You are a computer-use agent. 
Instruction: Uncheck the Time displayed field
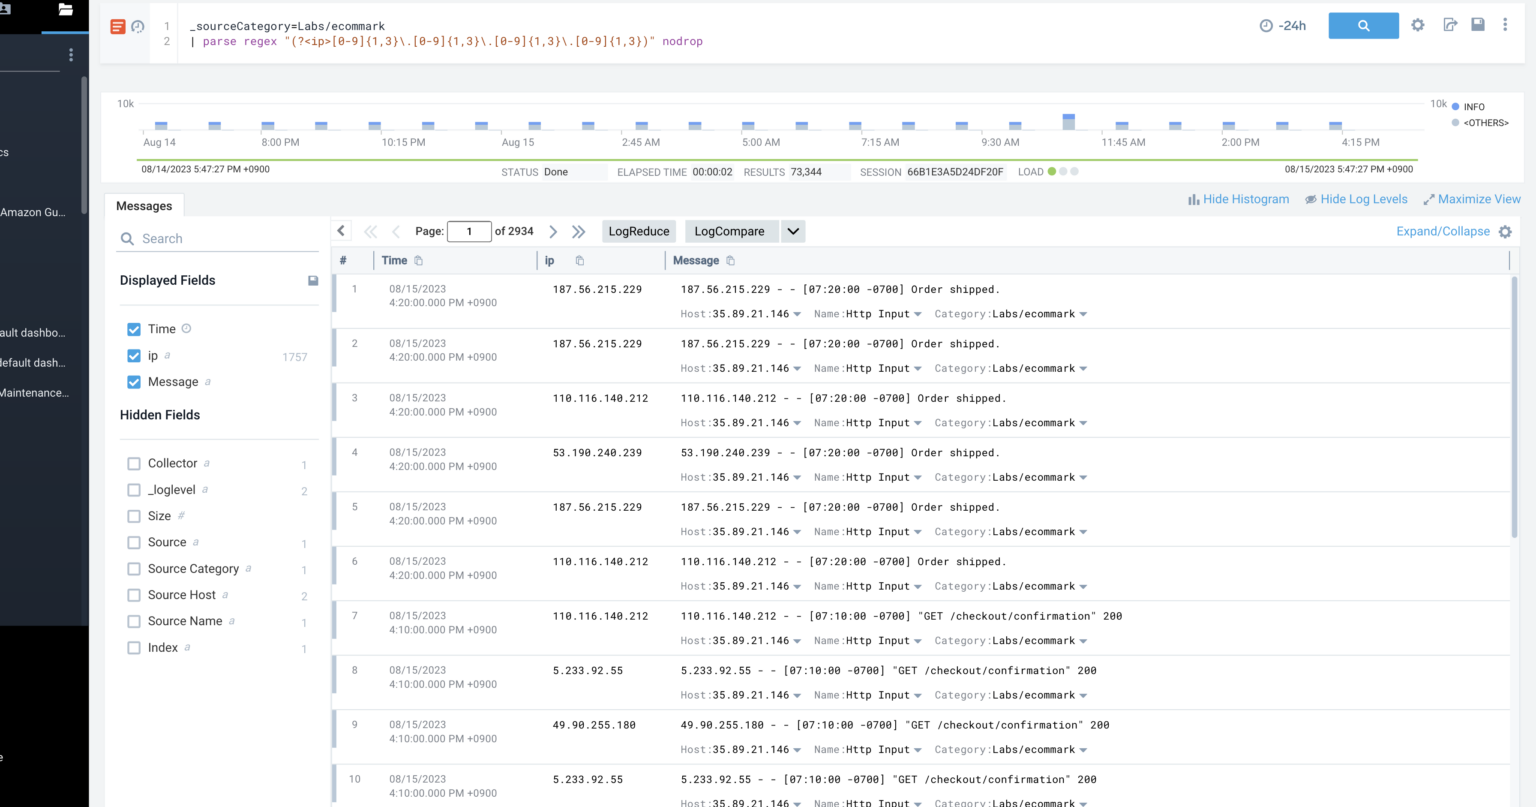coord(134,328)
